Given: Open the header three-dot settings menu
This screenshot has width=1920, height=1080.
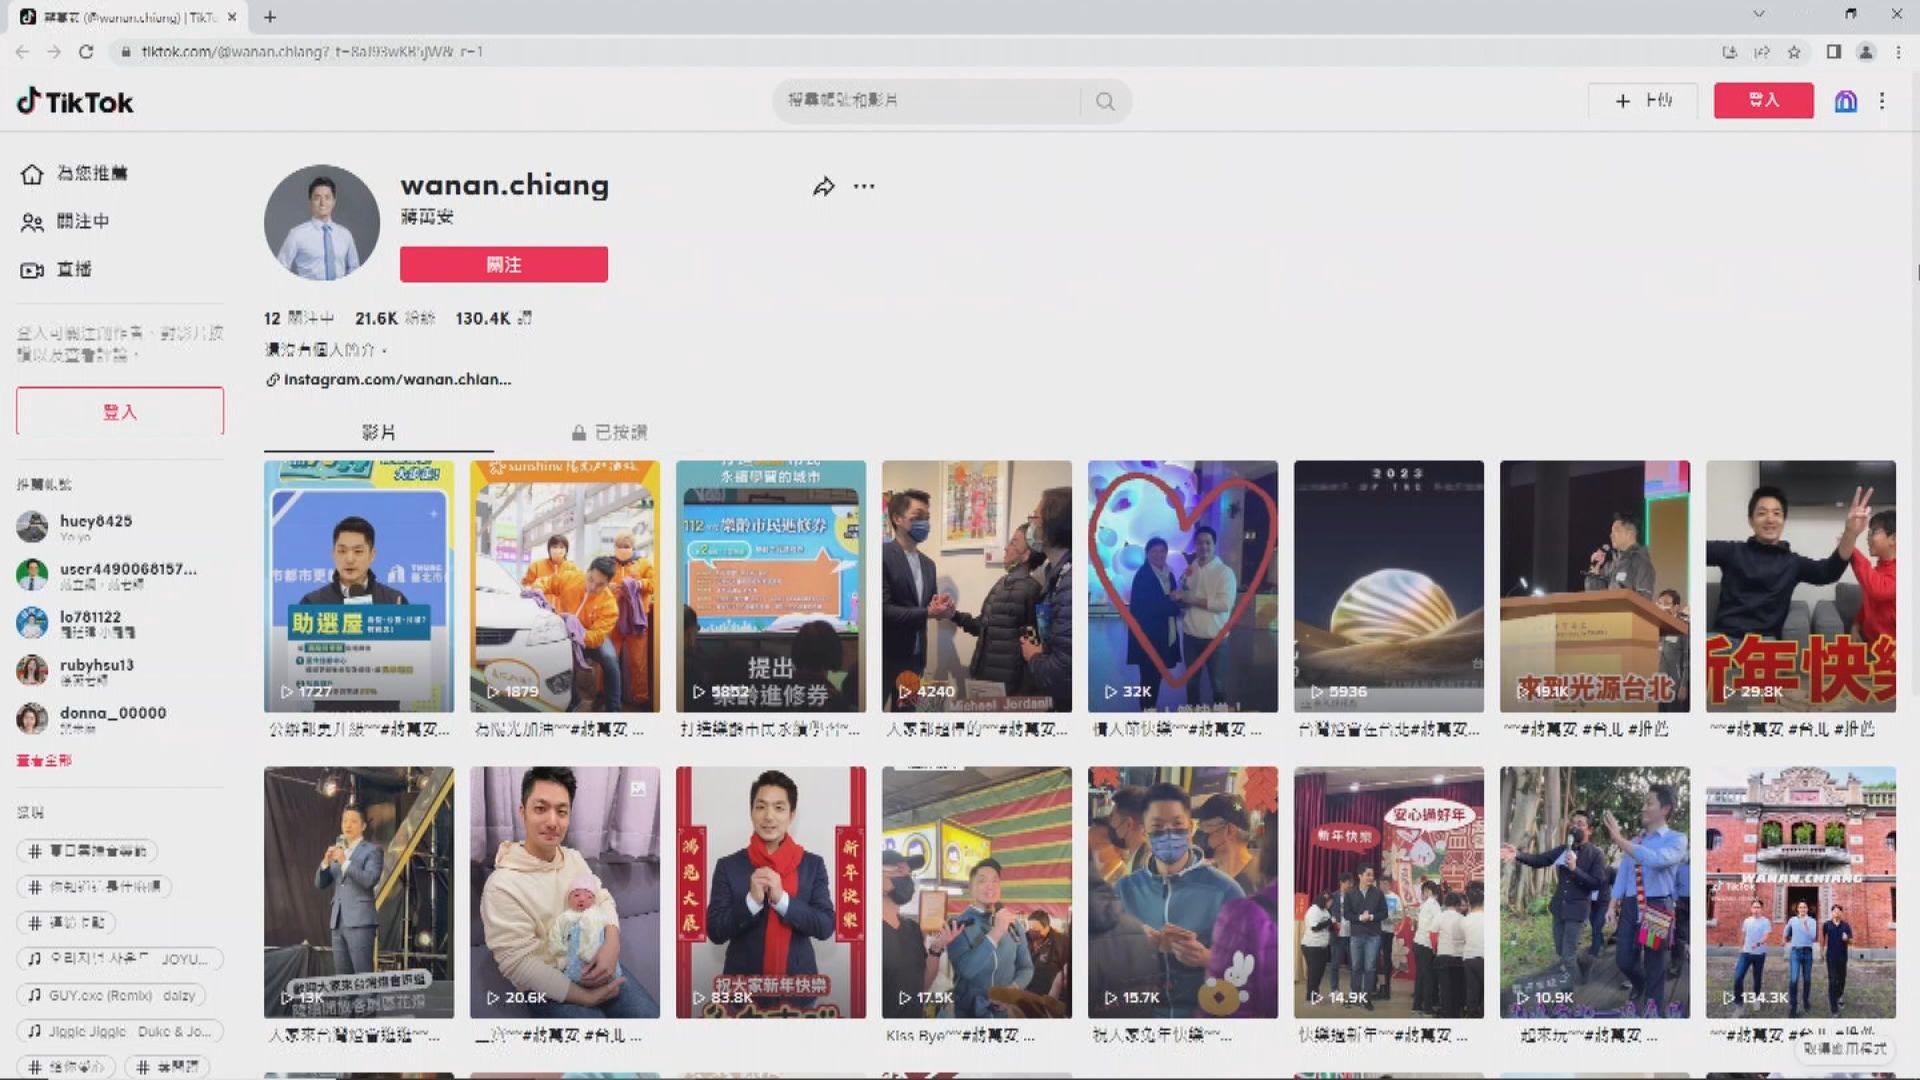Looking at the screenshot, I should click(1882, 101).
